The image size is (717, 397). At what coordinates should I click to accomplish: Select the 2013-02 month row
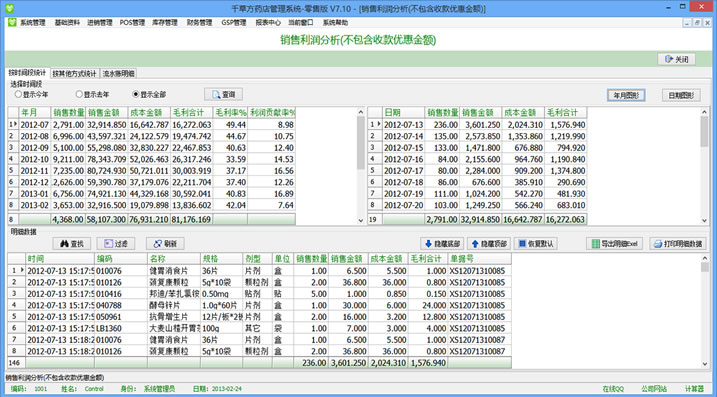151,205
